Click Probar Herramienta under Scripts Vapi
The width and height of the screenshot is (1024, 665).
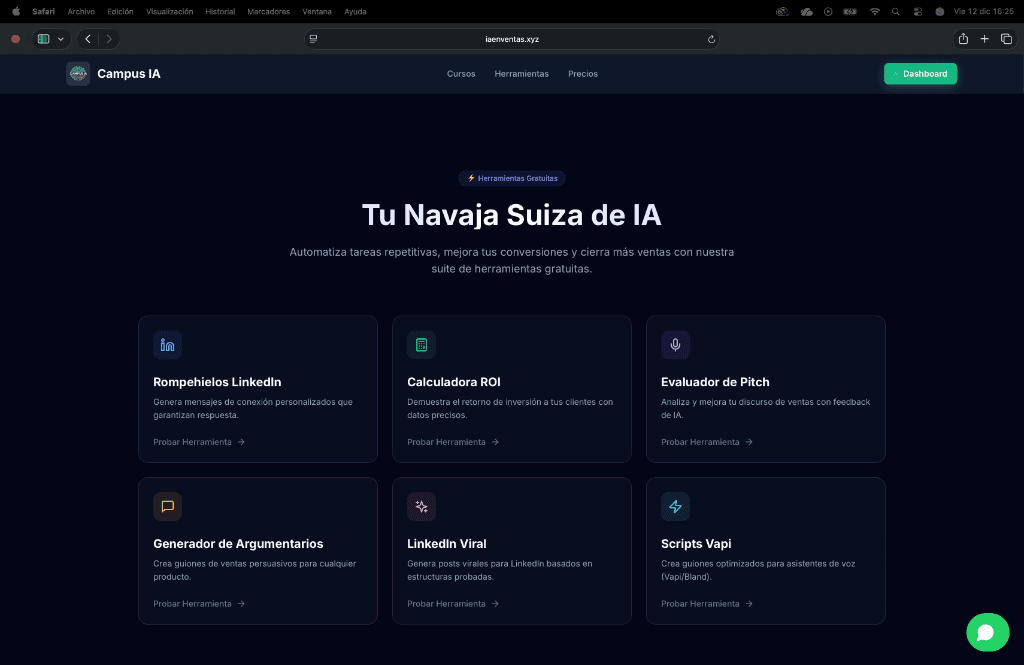[x=706, y=604]
